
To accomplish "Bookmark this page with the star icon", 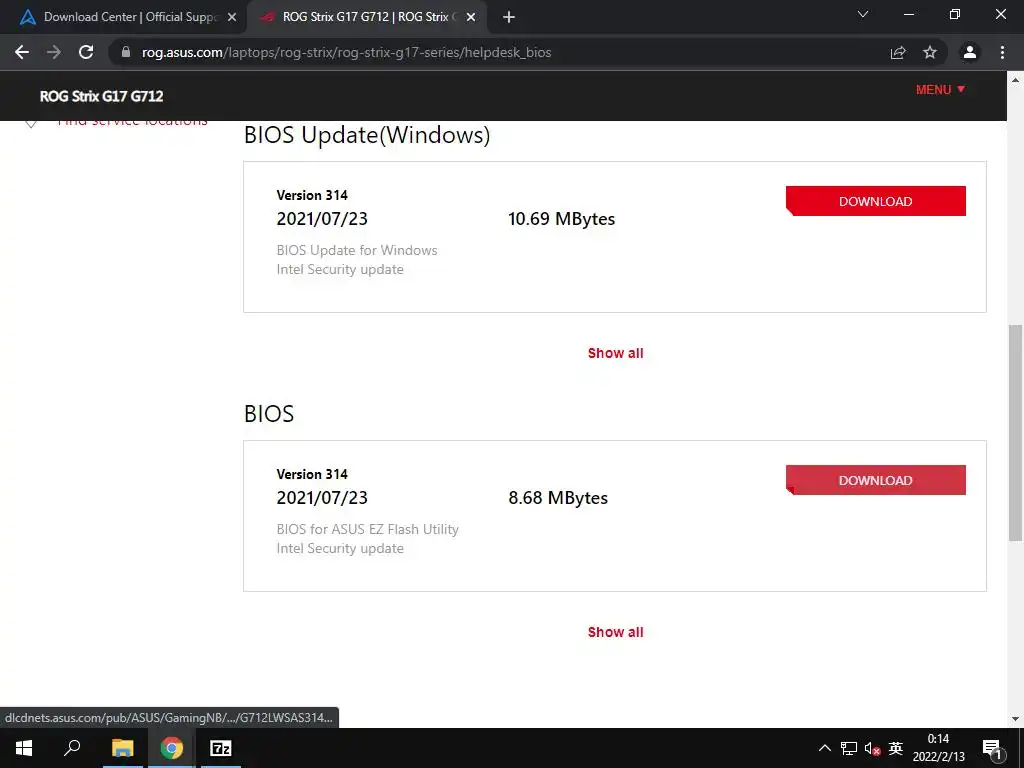I will coord(930,52).
